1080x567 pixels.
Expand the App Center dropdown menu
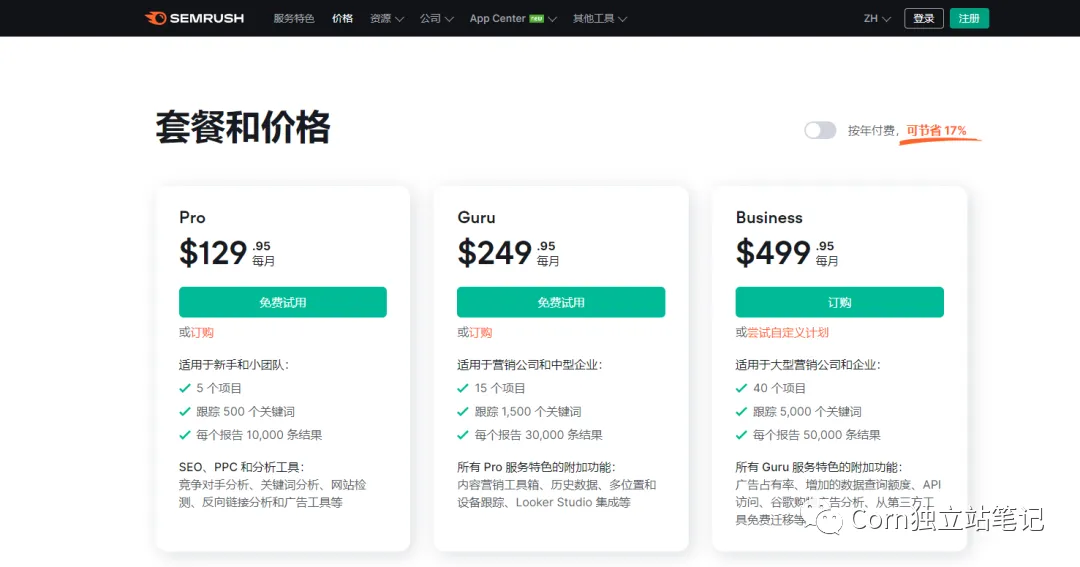click(512, 19)
